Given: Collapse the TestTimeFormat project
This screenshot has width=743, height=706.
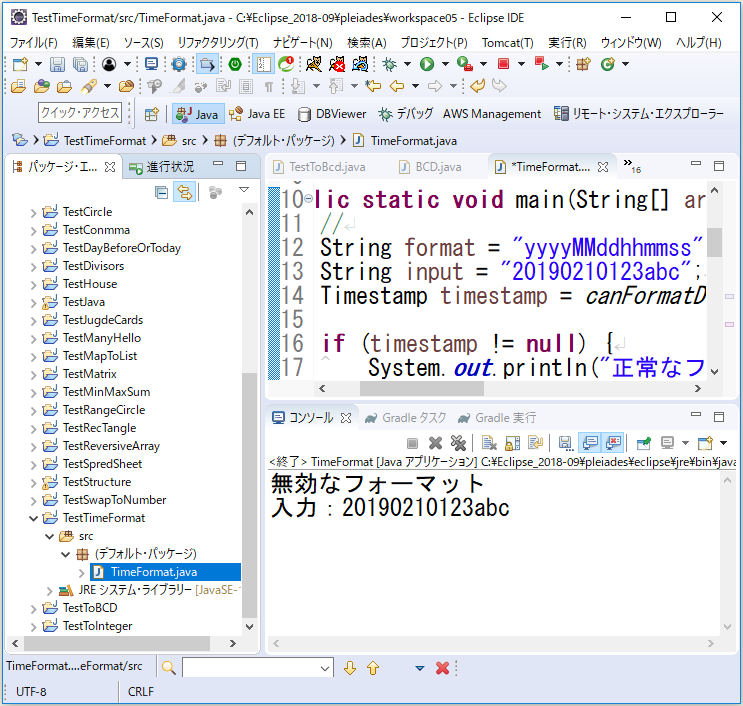Looking at the screenshot, I should point(33,518).
